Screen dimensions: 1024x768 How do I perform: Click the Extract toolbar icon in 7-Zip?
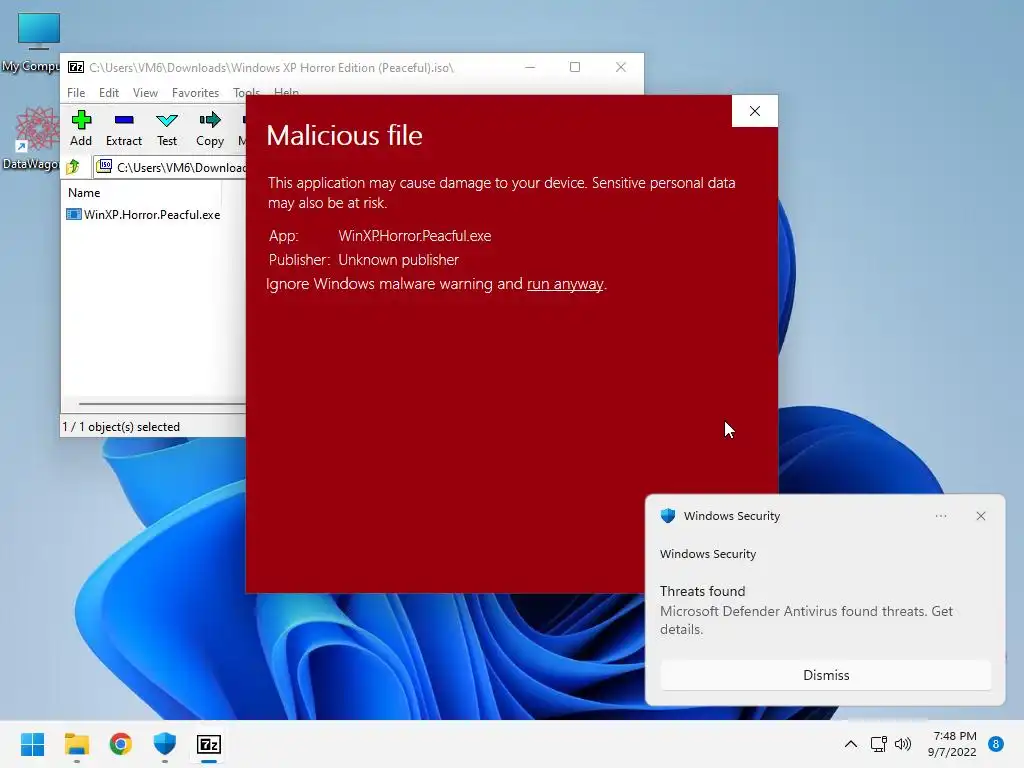[123, 129]
